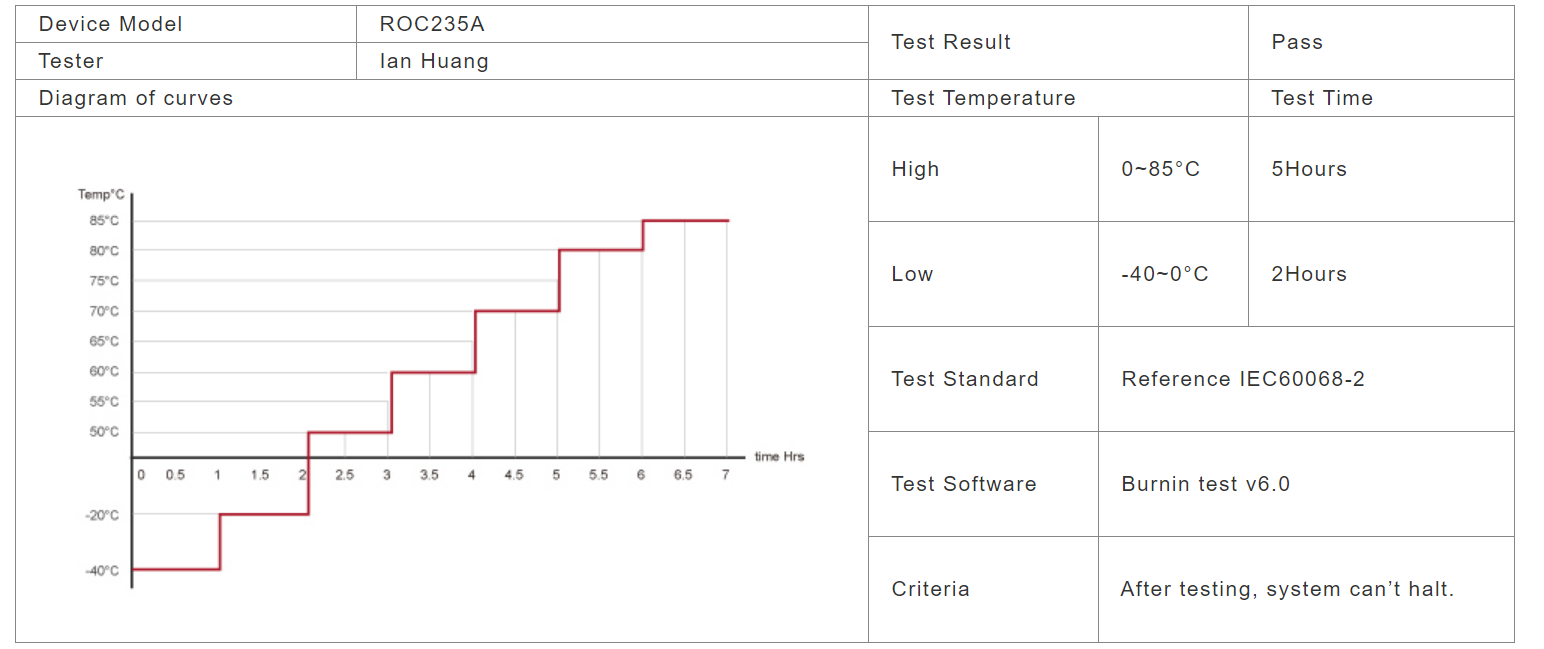Viewport: 1544px width, 649px height.
Task: Select Reference IEC60068-2 standard text
Action: coord(1243,379)
